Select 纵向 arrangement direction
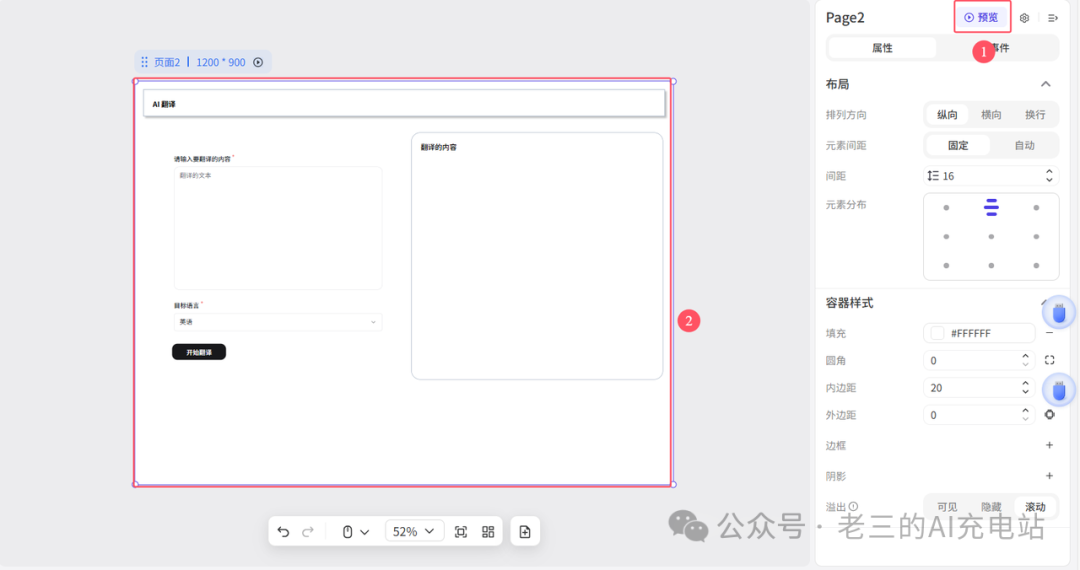Image resolution: width=1080 pixels, height=570 pixels. click(x=947, y=114)
